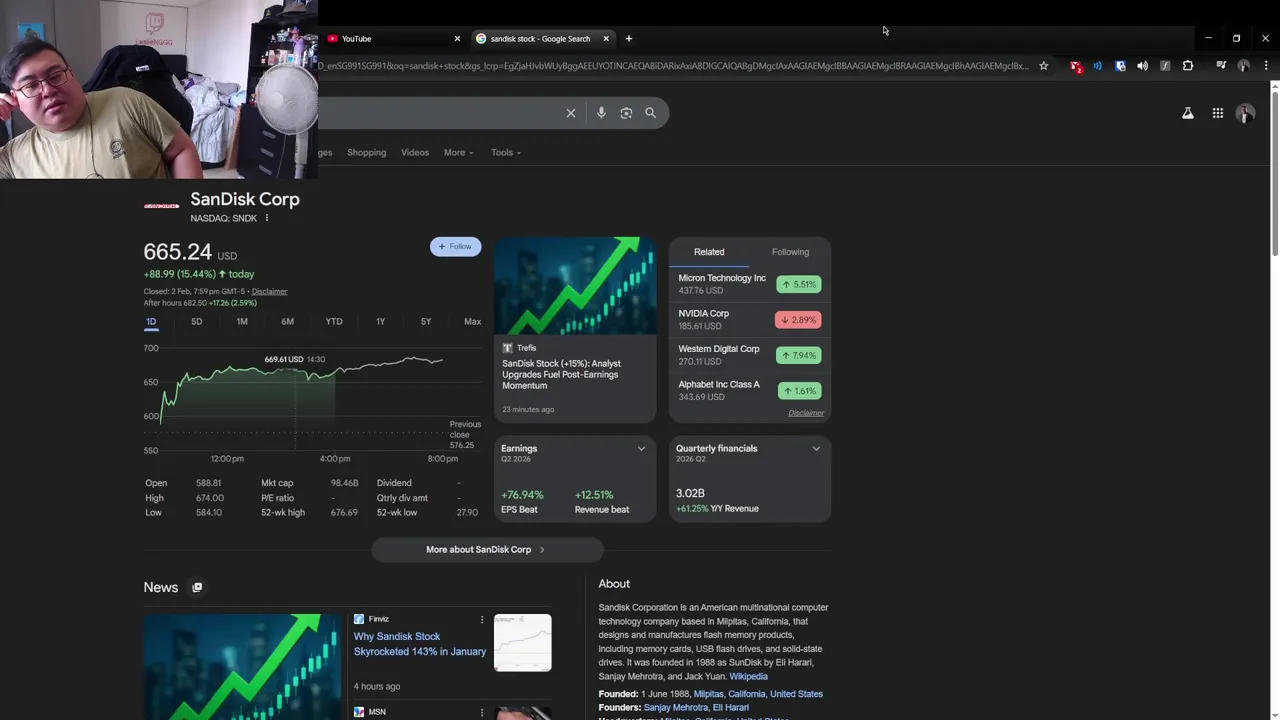Open Western Digital Corp related stock
The height and width of the screenshot is (720, 1280).
point(749,355)
